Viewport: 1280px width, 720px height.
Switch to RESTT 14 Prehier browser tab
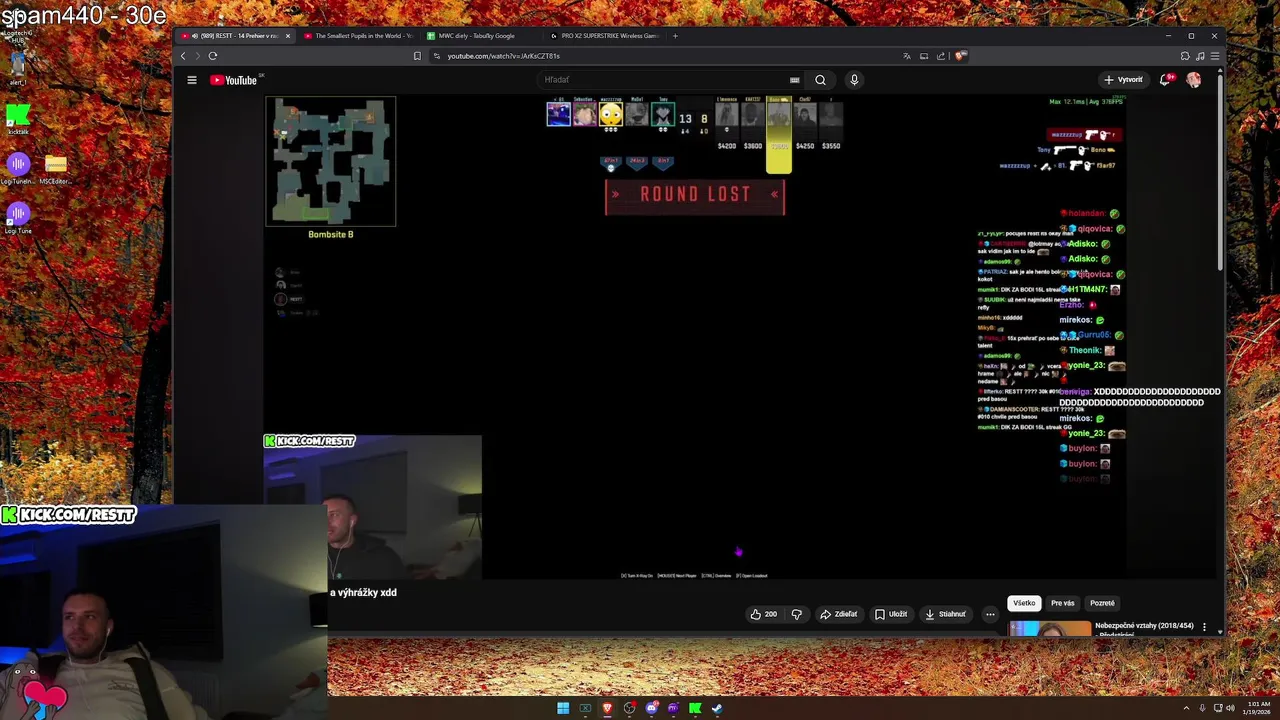(x=235, y=36)
